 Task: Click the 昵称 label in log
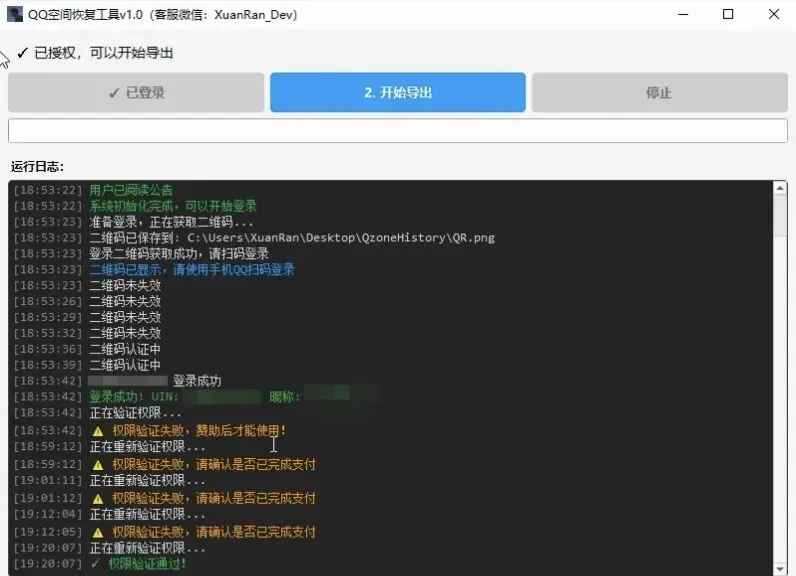284,397
